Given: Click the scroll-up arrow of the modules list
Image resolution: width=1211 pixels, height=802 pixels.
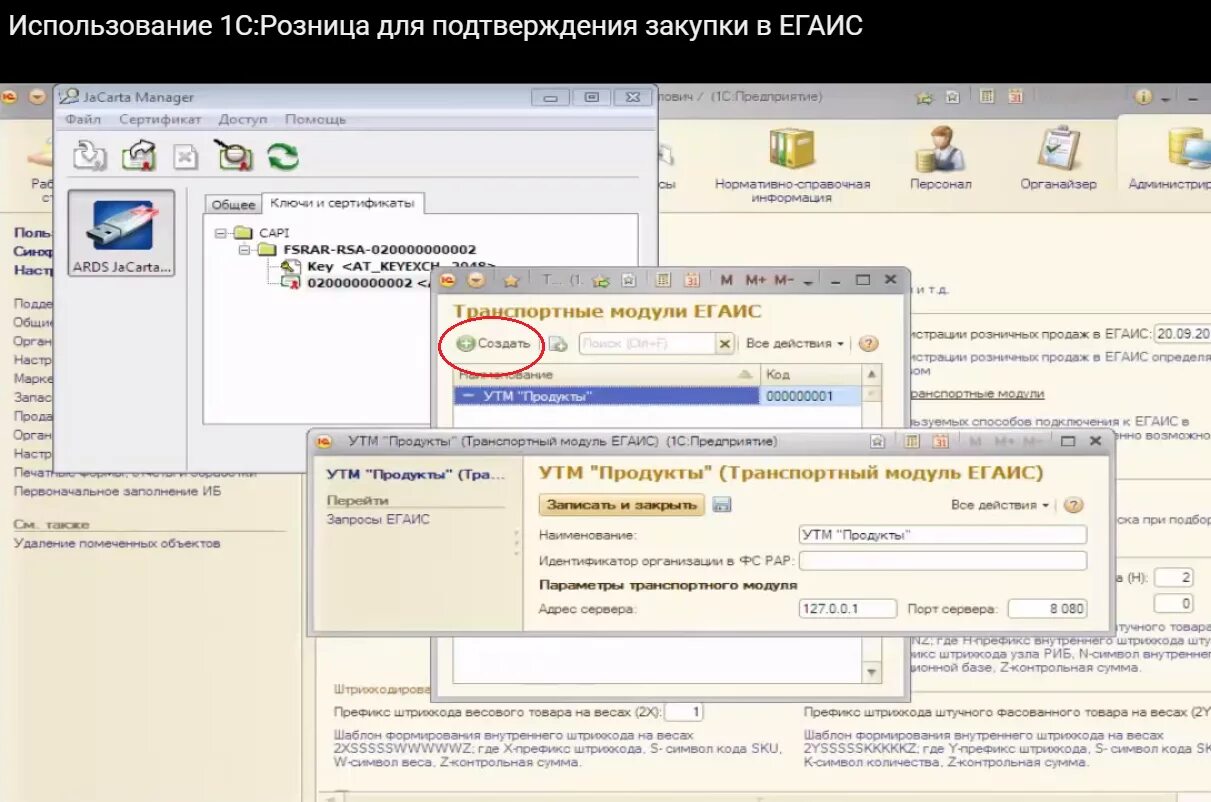Looking at the screenshot, I should pyautogui.click(x=872, y=375).
